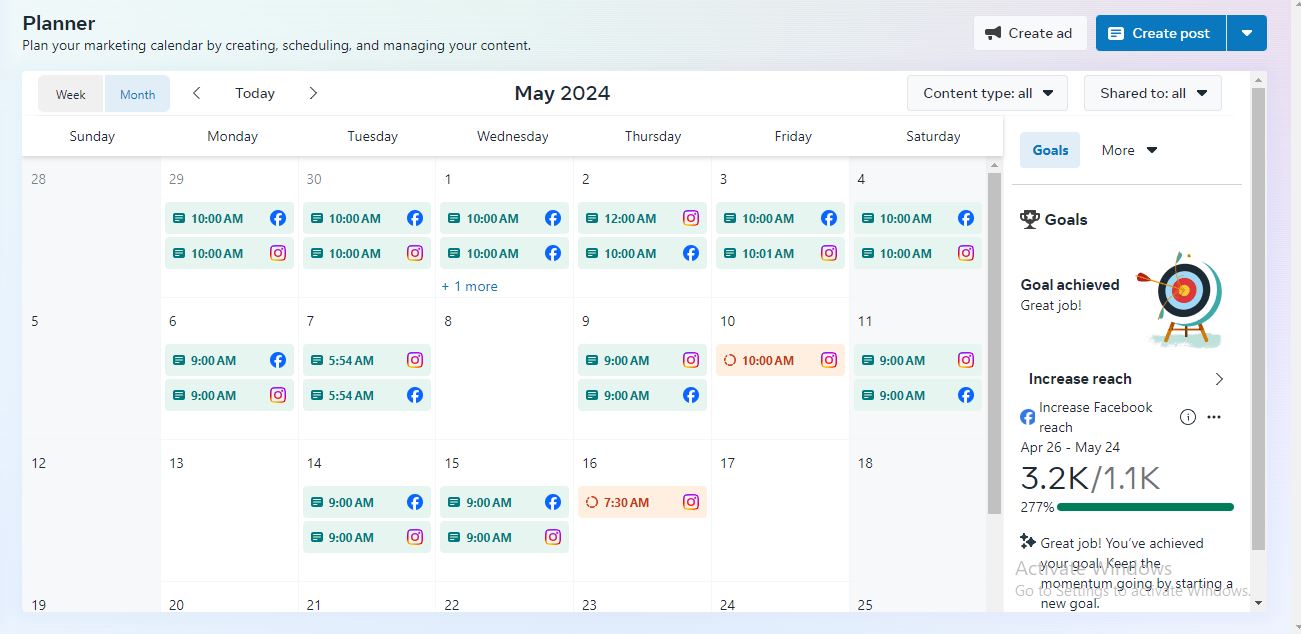This screenshot has width=1301, height=634.
Task: Switch calendar to Month view
Action: click(137, 94)
